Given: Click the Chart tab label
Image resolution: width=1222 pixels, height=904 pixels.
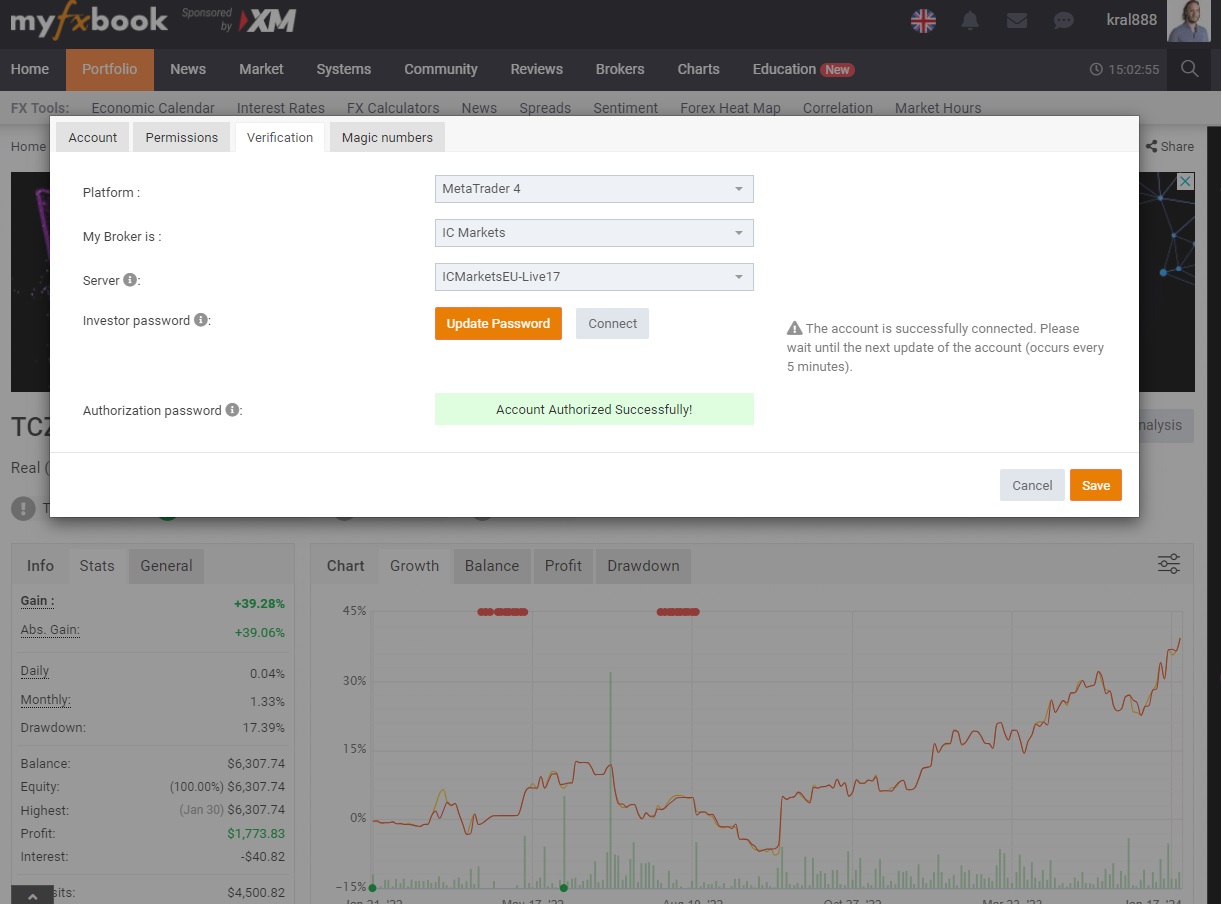Looking at the screenshot, I should tap(345, 566).
